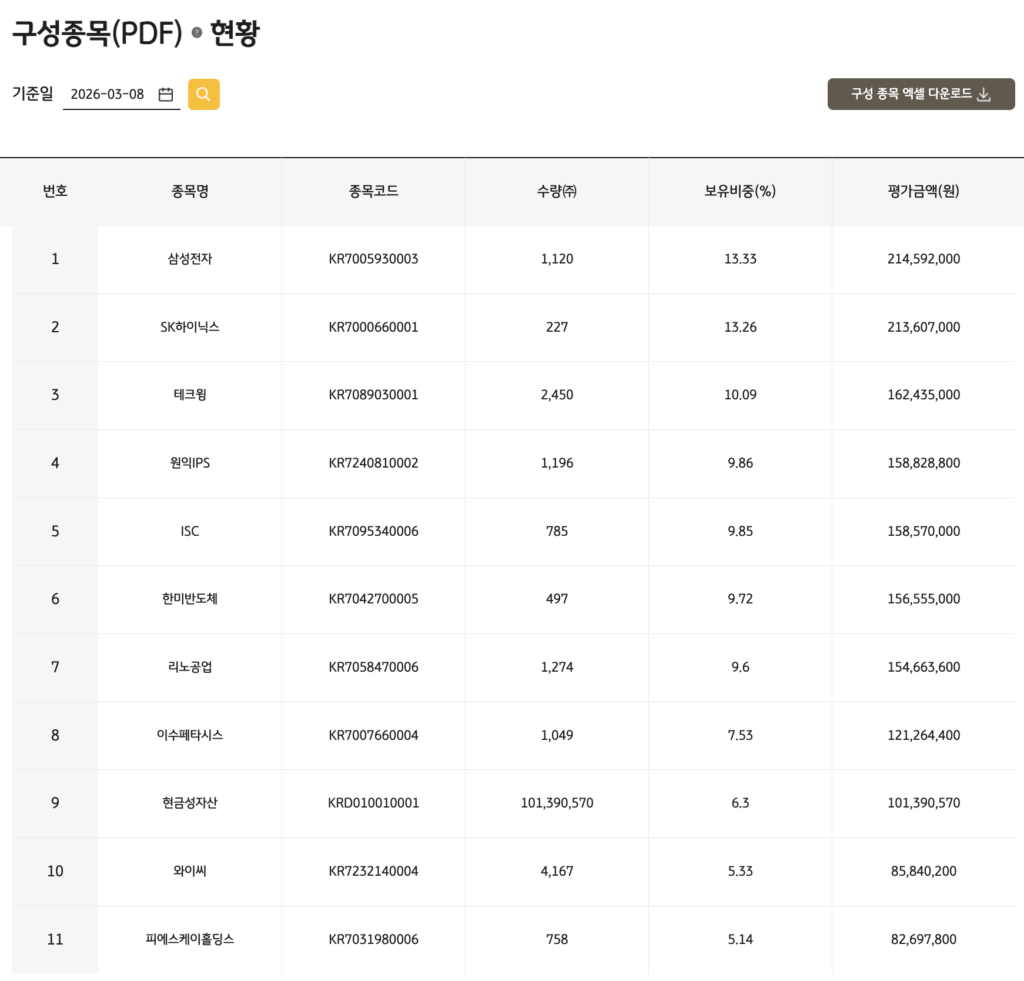Select the SK하이닉스 row name
This screenshot has width=1024, height=981.
[x=190, y=327]
